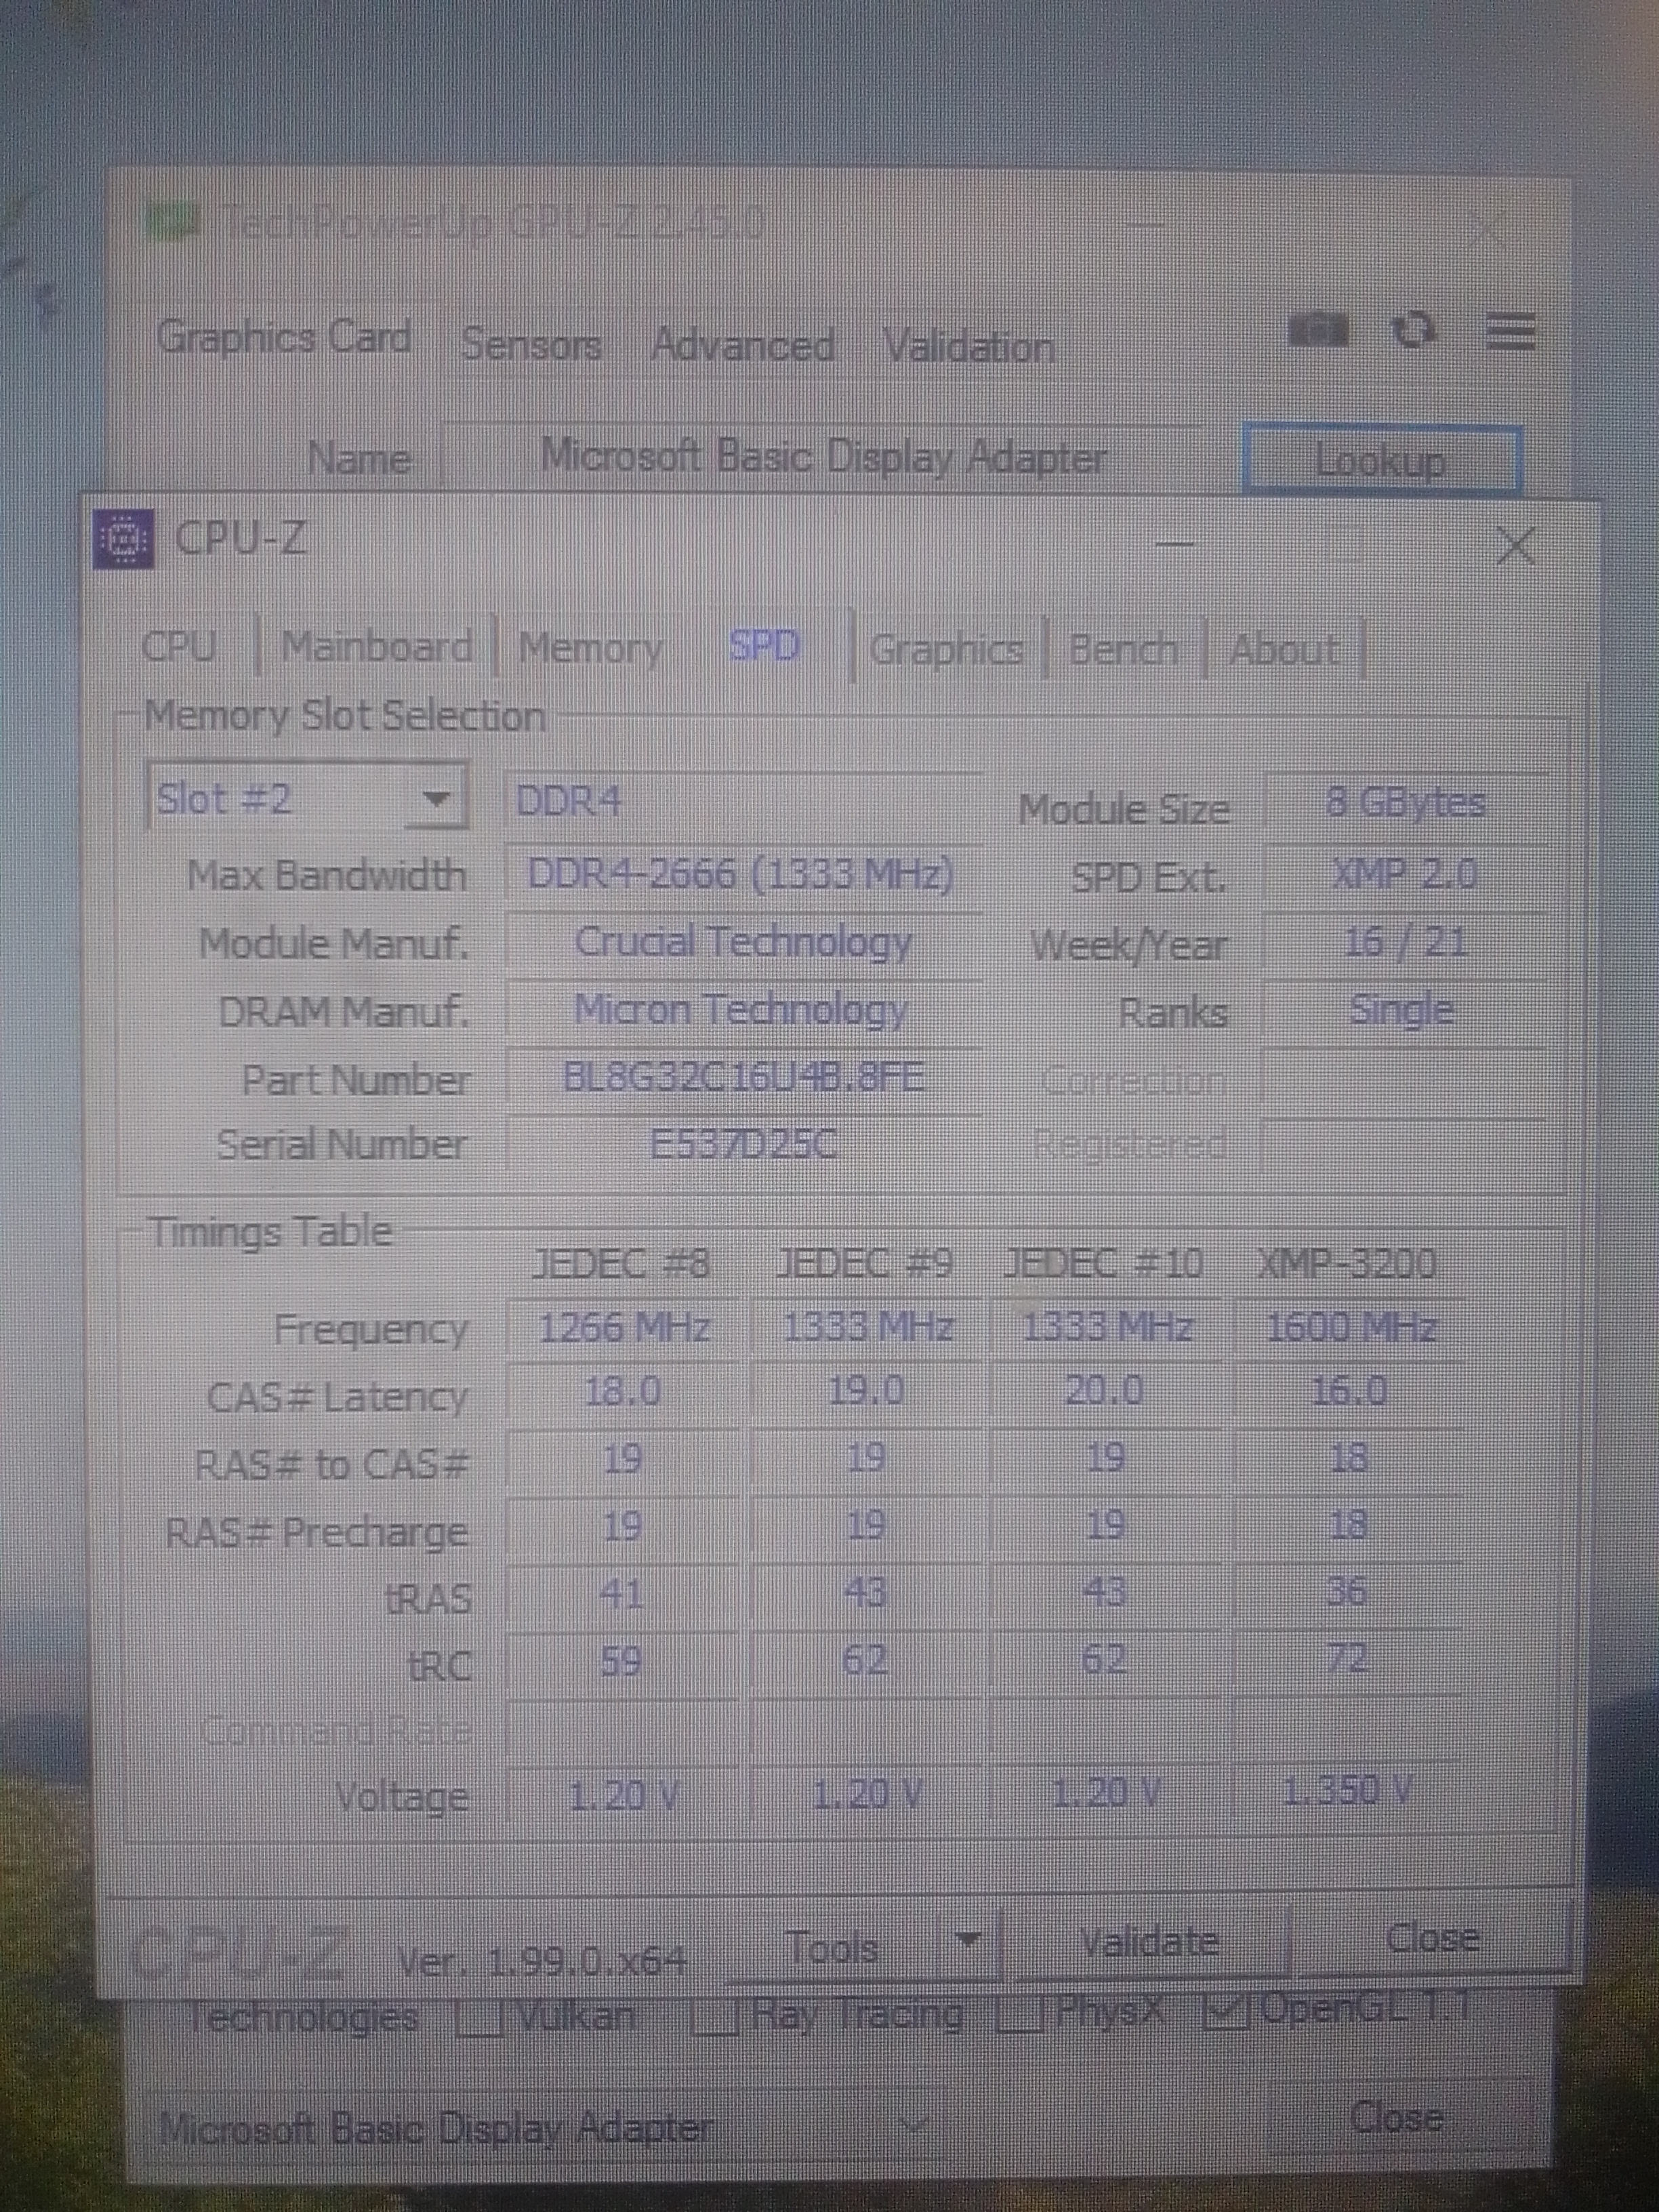Open the GPU-Z hamburger menu icon

[x=1510, y=330]
